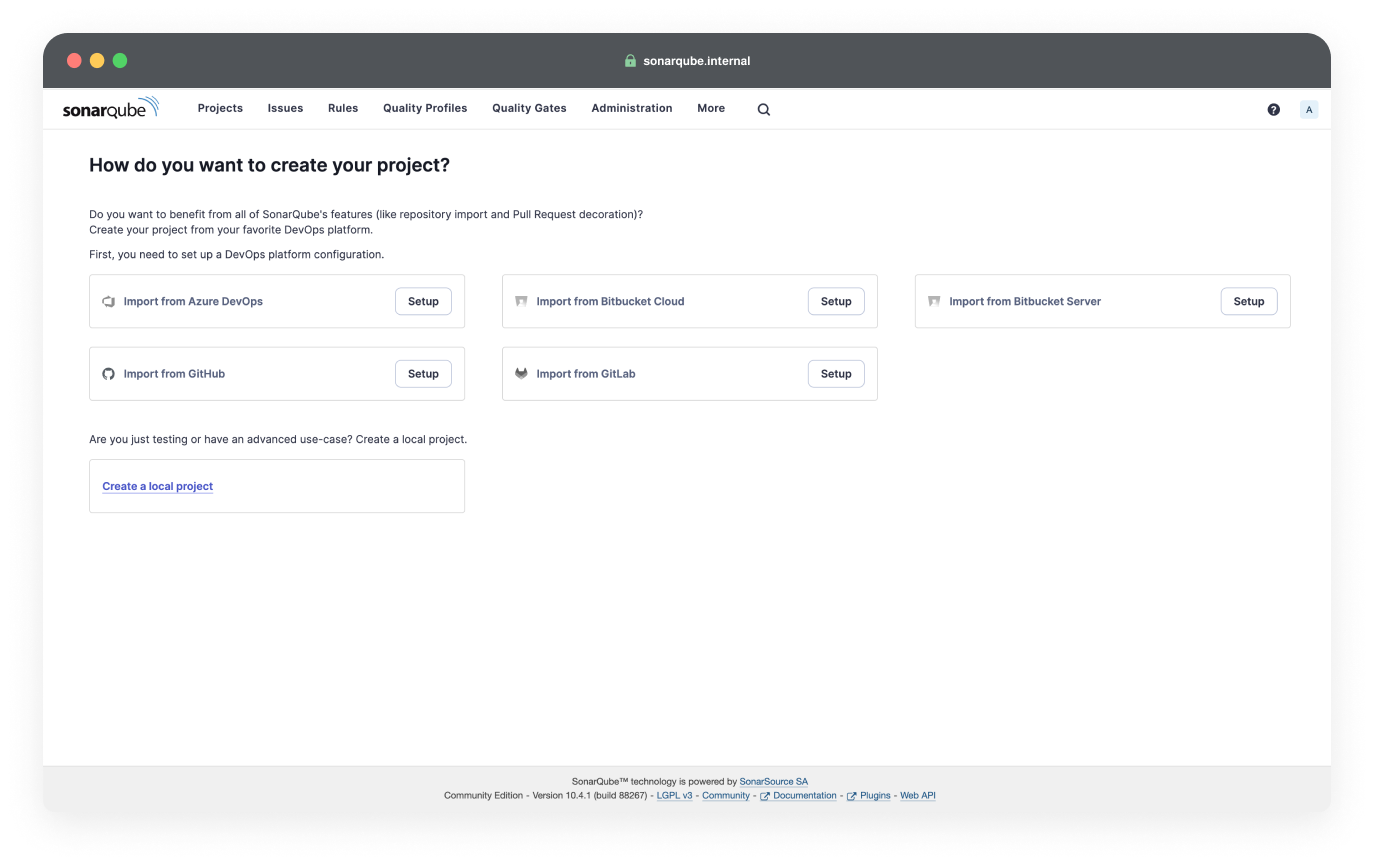Click the padlock in the address bar
Screen dimensions: 1374x865
point(629,60)
